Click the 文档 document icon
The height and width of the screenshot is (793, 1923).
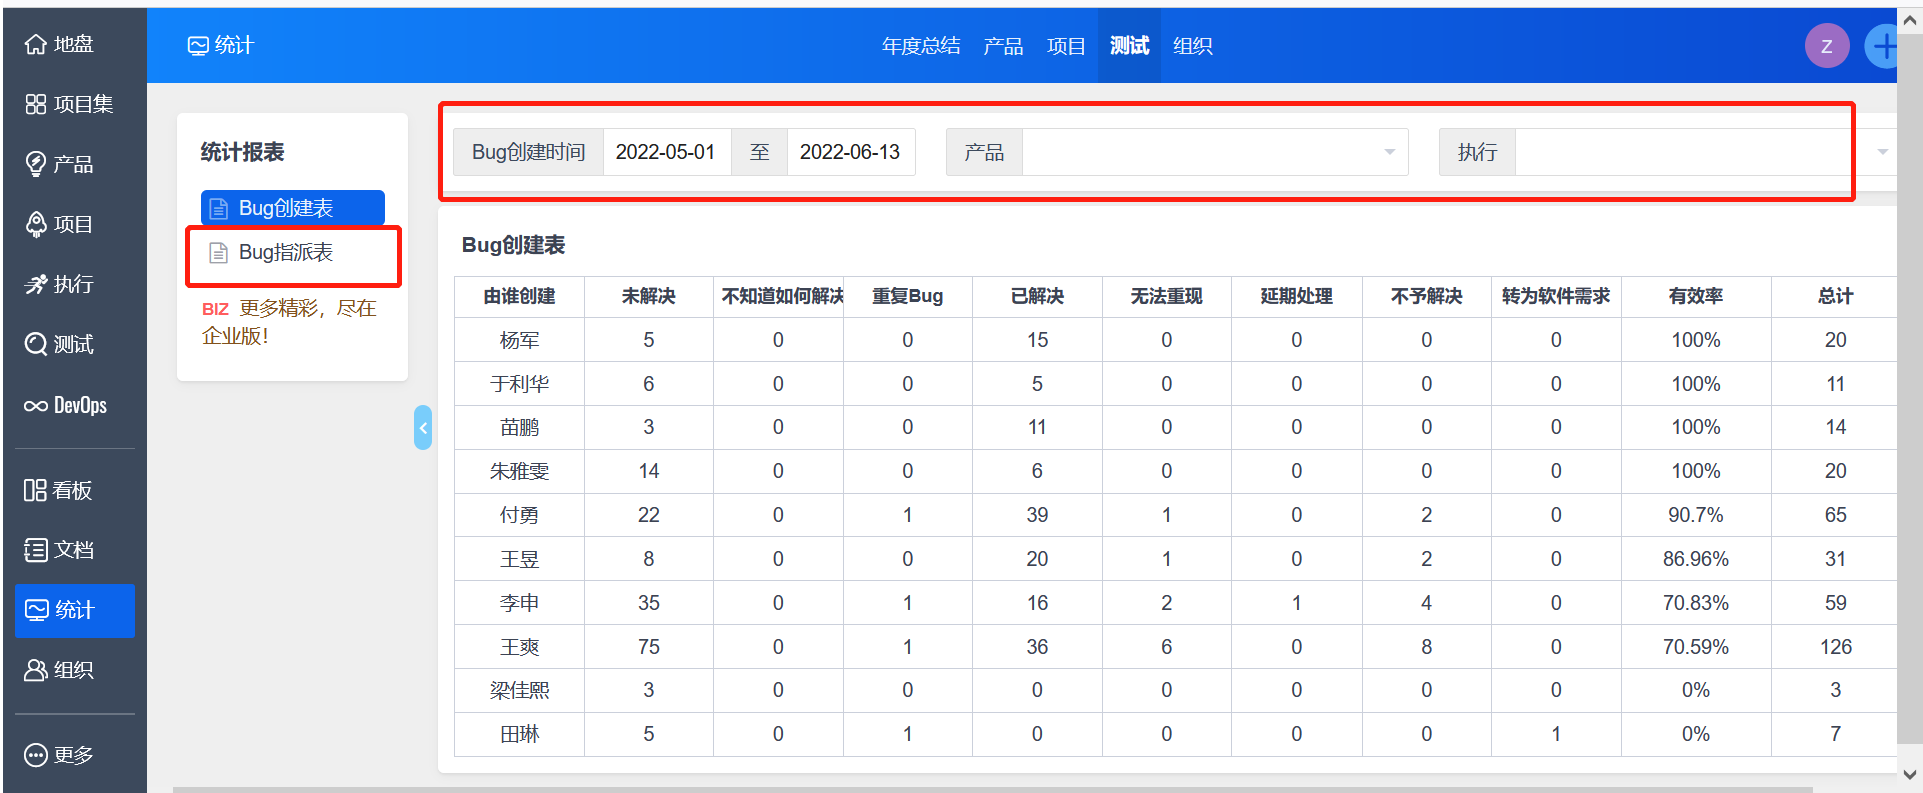click(x=36, y=550)
